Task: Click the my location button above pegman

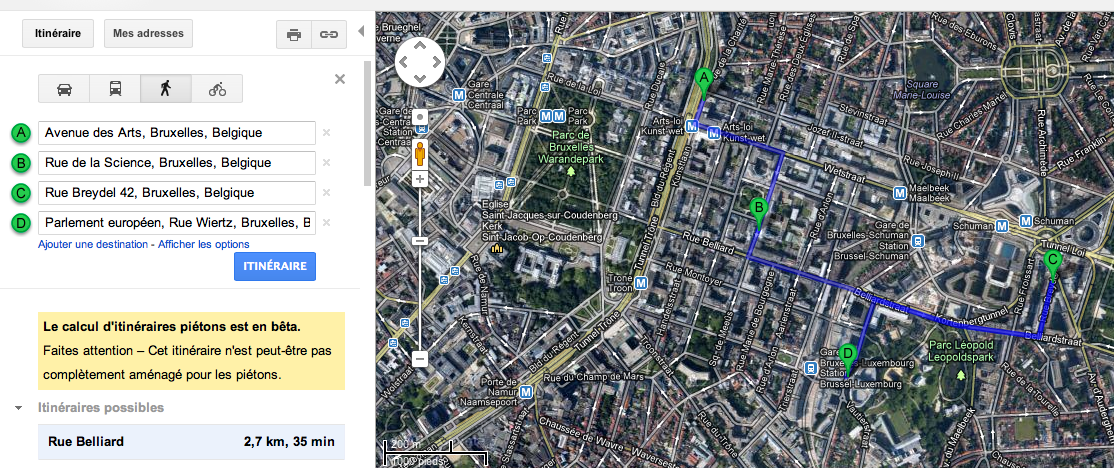Action: coord(420,118)
